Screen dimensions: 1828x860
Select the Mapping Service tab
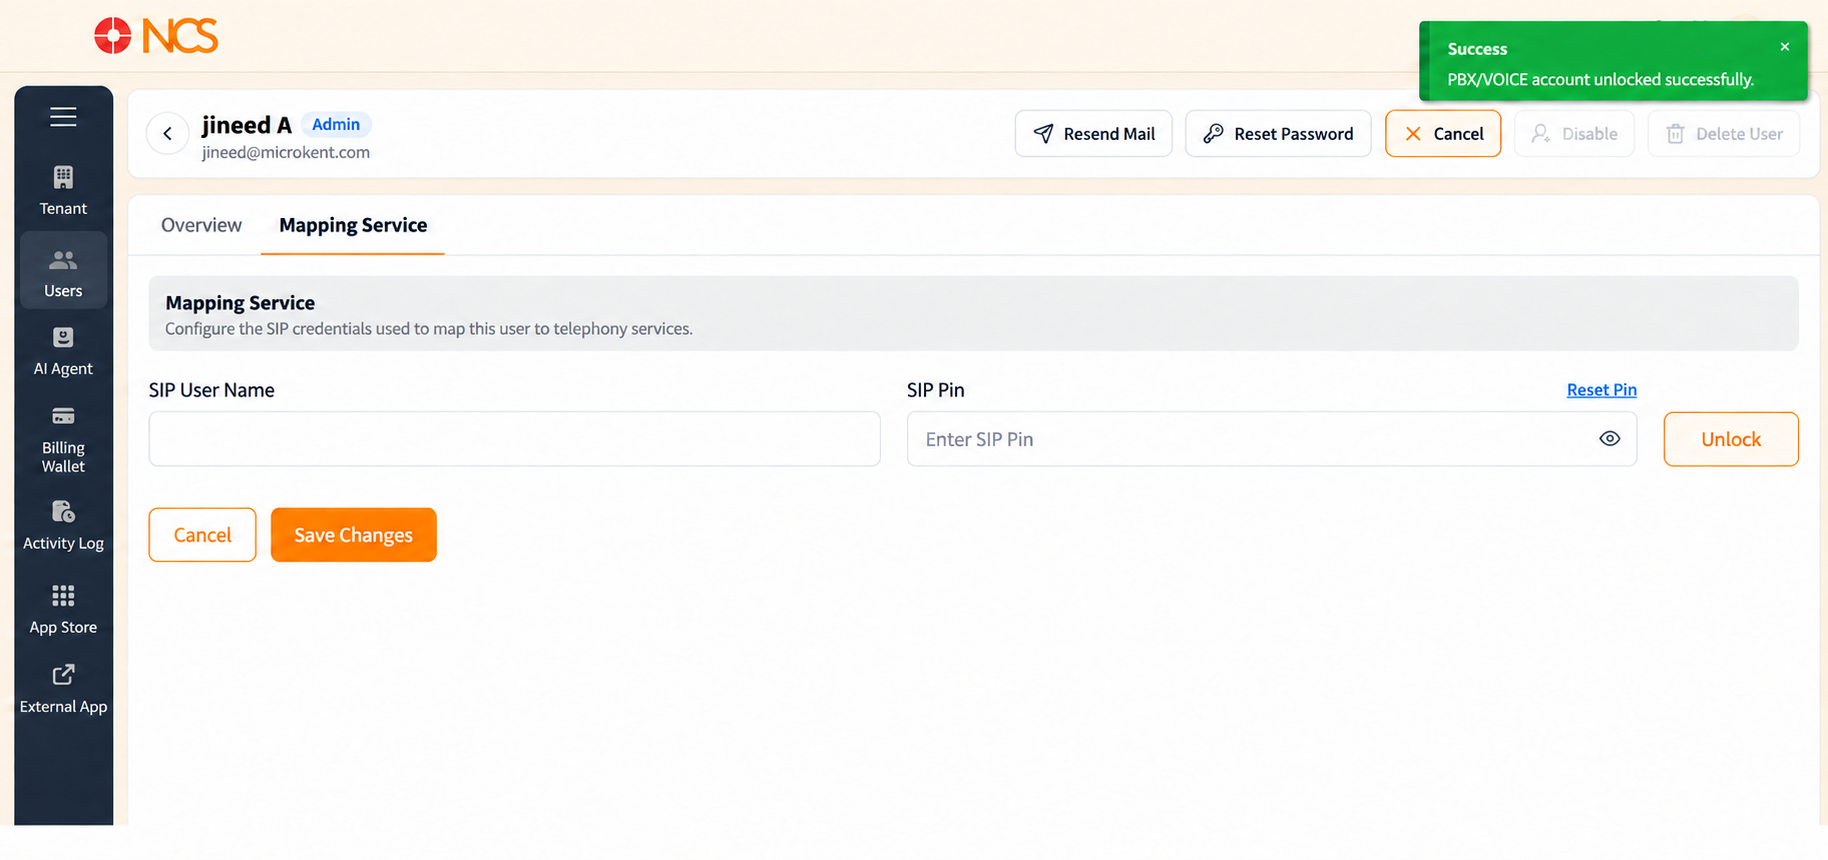[x=353, y=225]
